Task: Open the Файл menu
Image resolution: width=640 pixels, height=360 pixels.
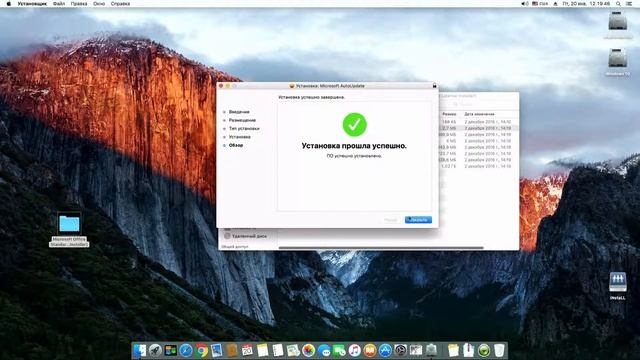Action: pos(59,4)
